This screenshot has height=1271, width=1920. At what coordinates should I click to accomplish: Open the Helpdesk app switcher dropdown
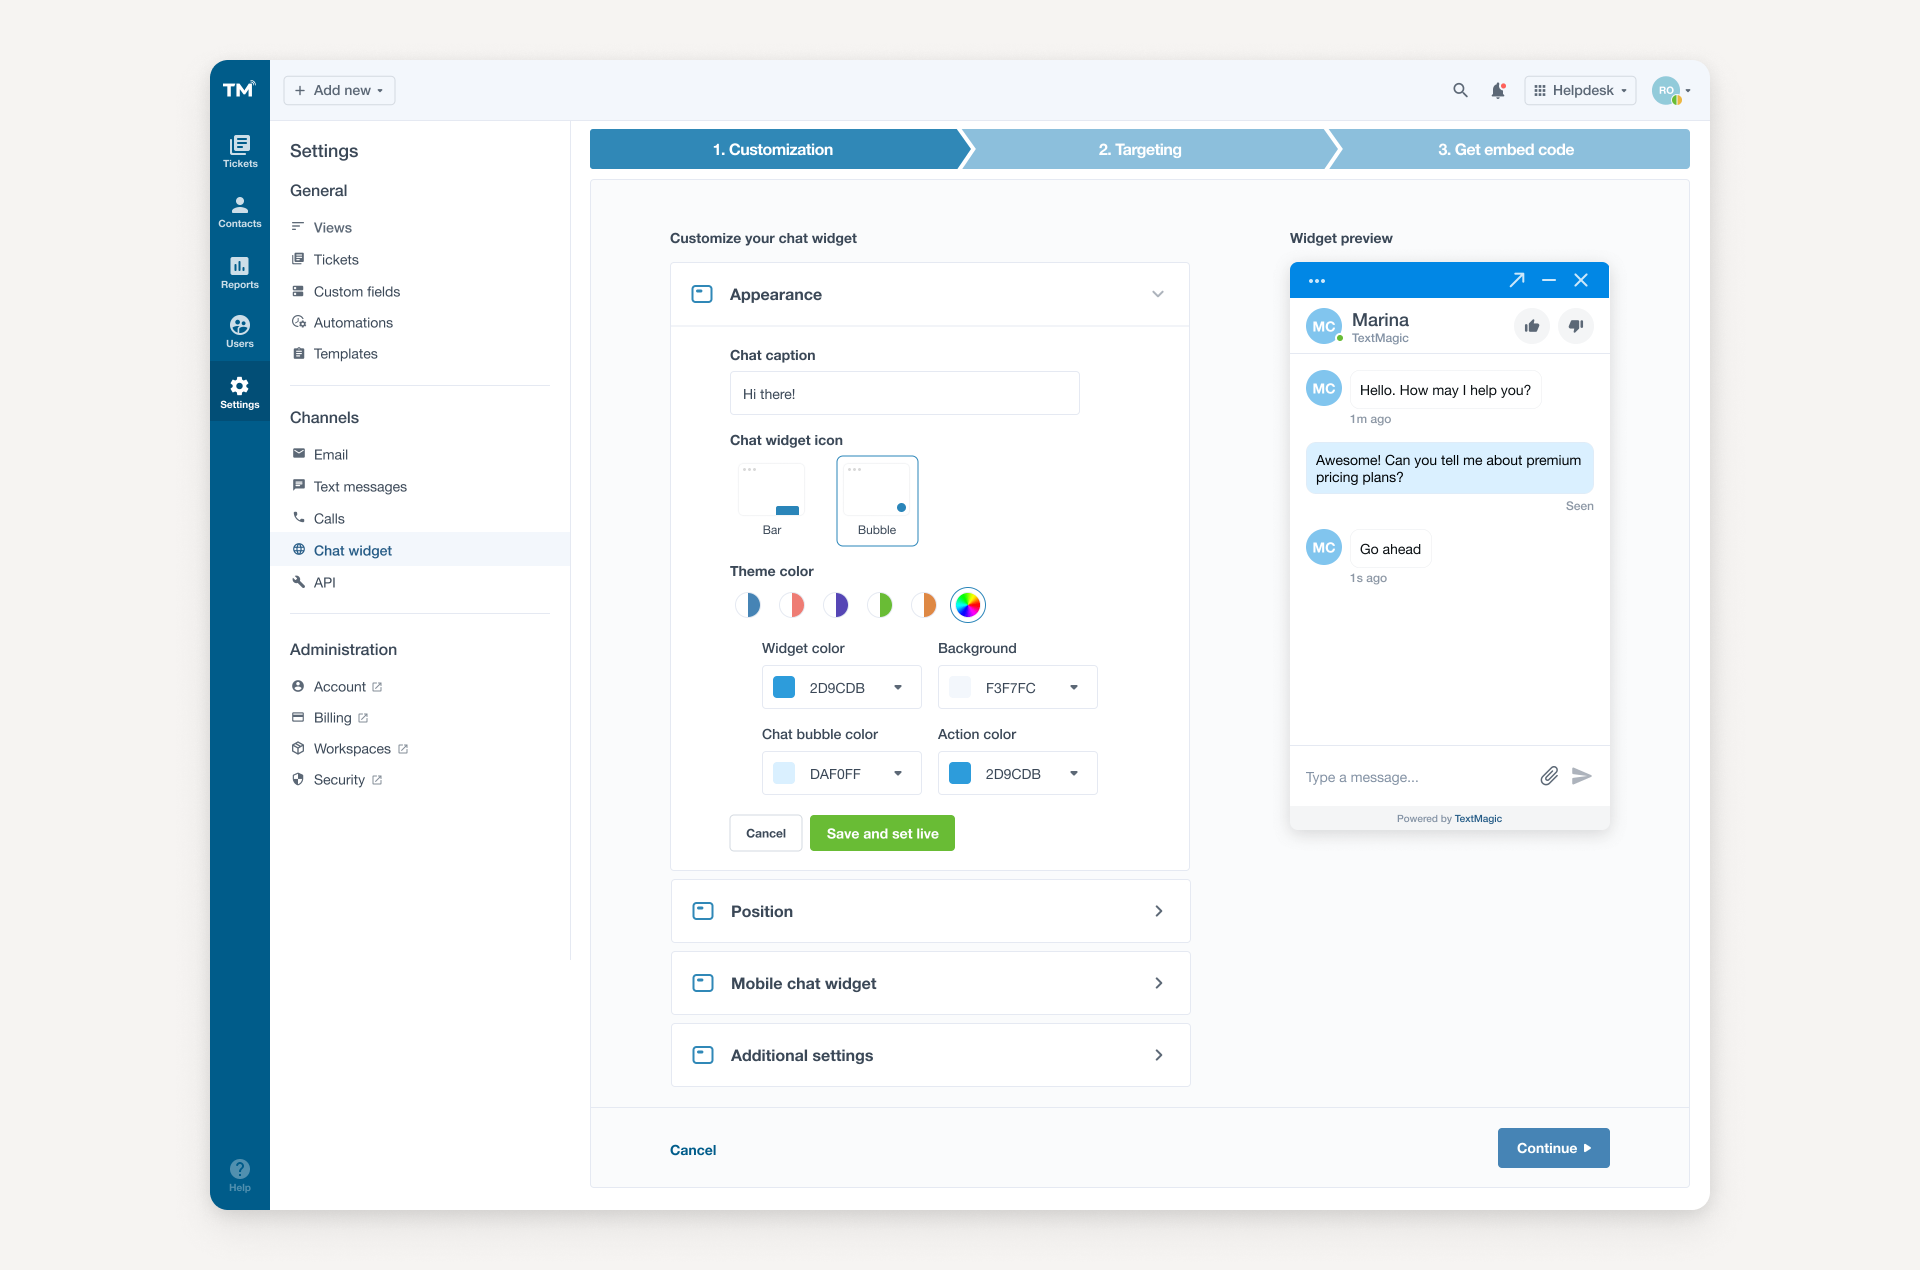1580,90
